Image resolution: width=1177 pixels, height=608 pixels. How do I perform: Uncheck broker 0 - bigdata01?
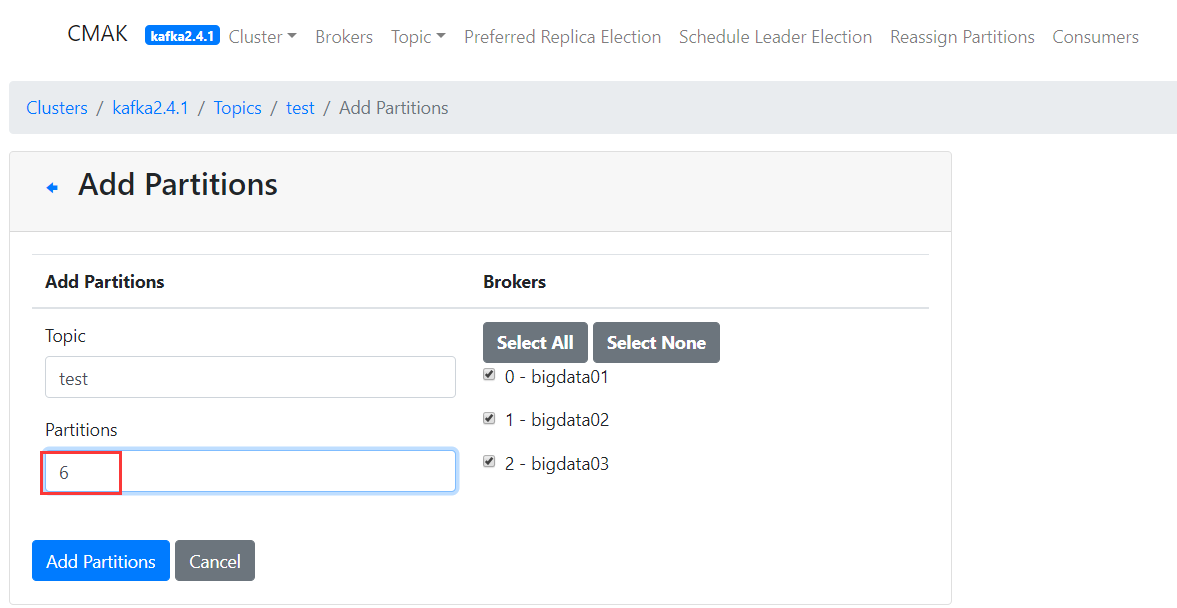489,375
